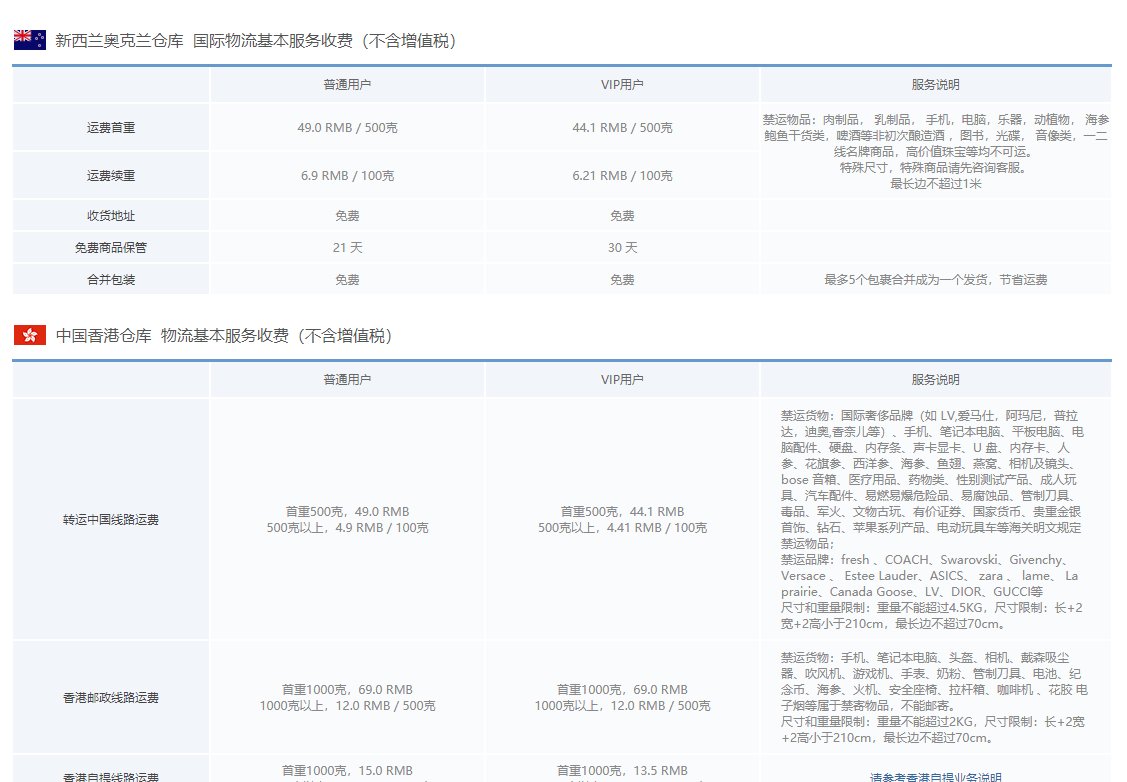Viewport: 1127px width, 782px height.
Task: Click the 44.1 RMB / 500克 VIP fee cell
Action: click(x=621, y=127)
